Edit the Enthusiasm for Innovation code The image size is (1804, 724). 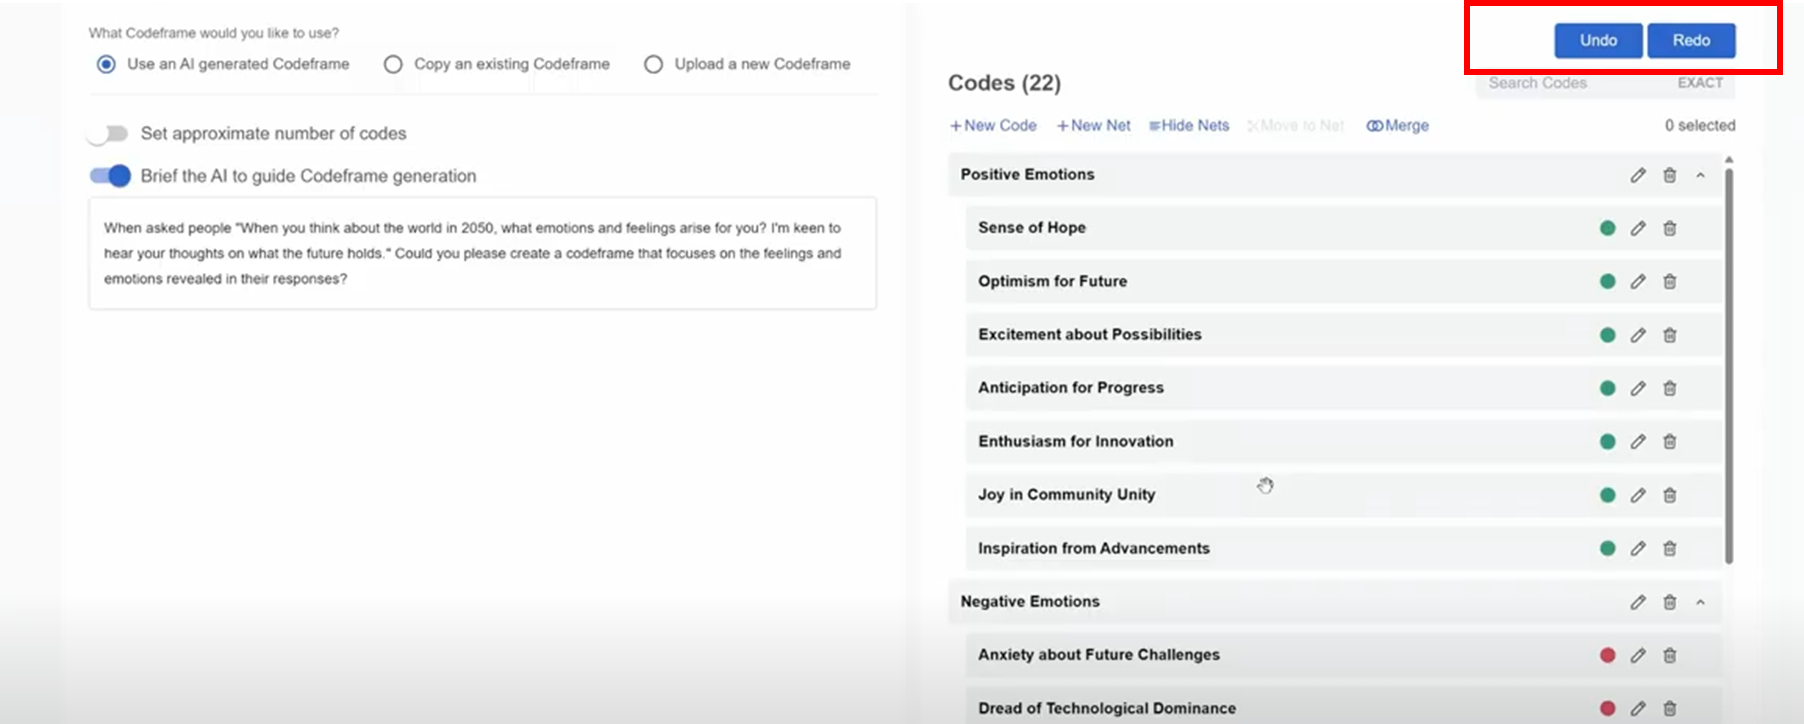tap(1637, 442)
